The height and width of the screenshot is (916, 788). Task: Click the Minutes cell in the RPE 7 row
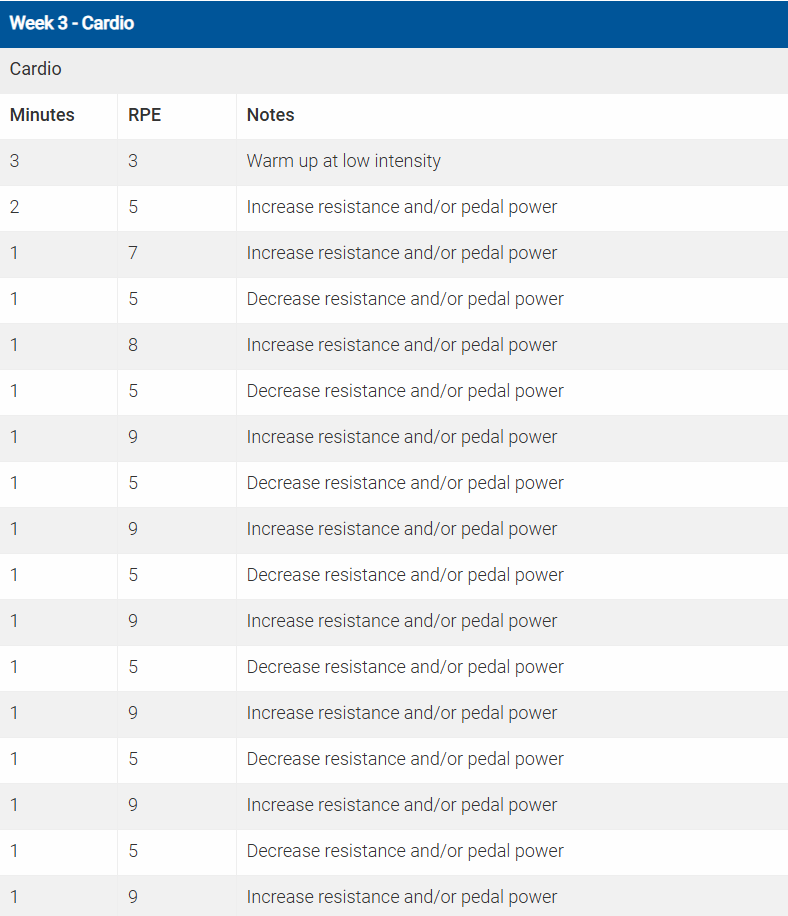pos(14,253)
